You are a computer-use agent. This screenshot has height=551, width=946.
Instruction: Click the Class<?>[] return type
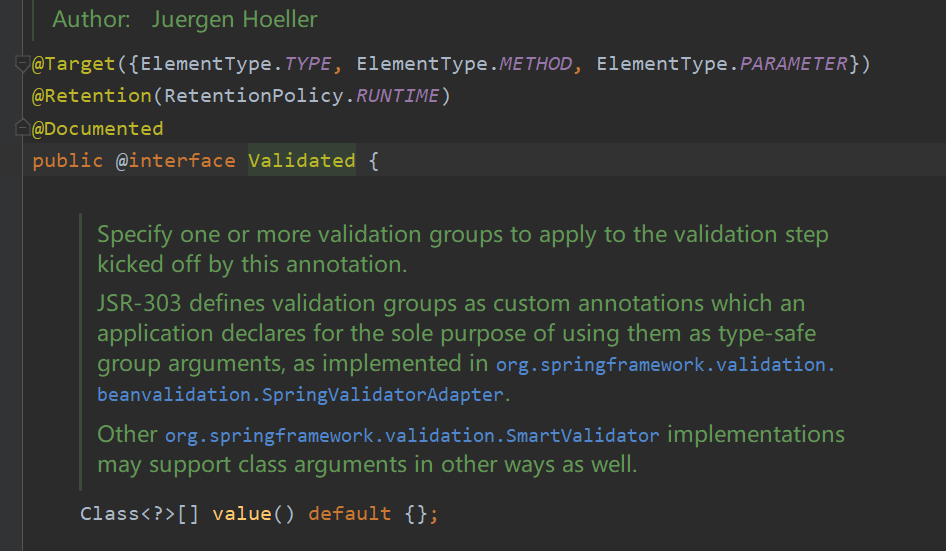[x=139, y=514]
